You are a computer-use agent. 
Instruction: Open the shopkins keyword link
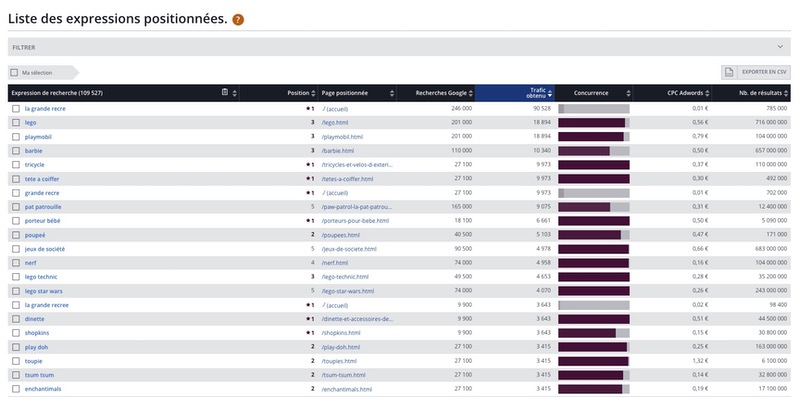coord(37,333)
